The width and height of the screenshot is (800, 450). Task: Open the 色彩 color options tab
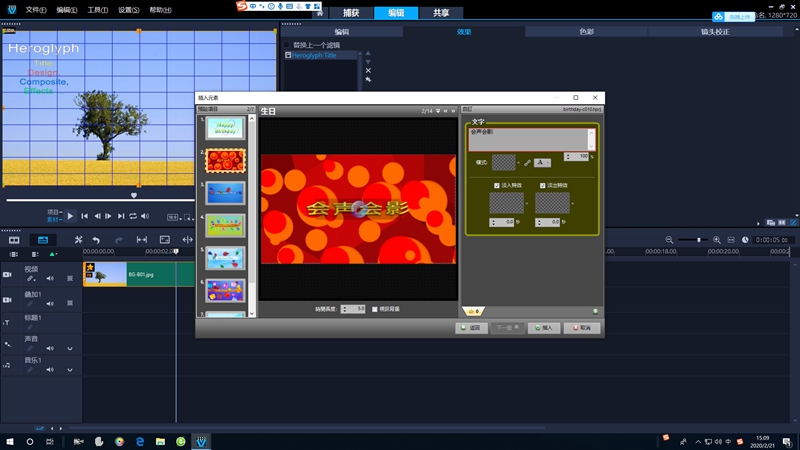click(586, 32)
